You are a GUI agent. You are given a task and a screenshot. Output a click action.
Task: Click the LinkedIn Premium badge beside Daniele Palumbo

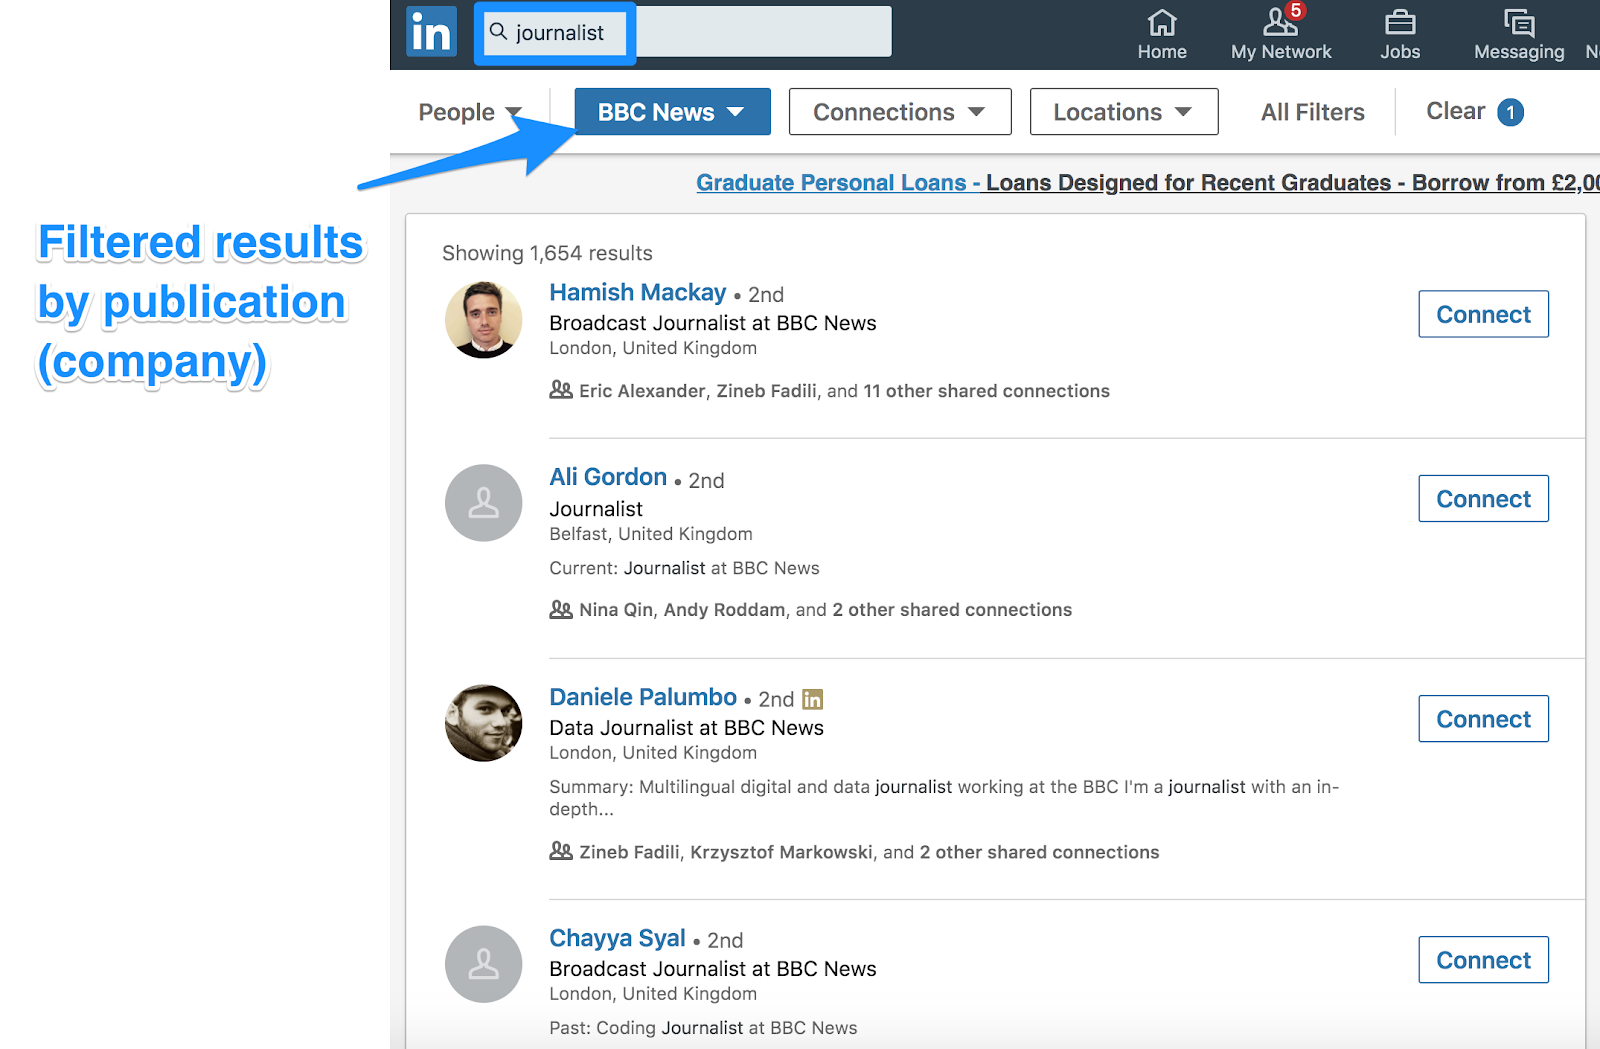pos(812,699)
